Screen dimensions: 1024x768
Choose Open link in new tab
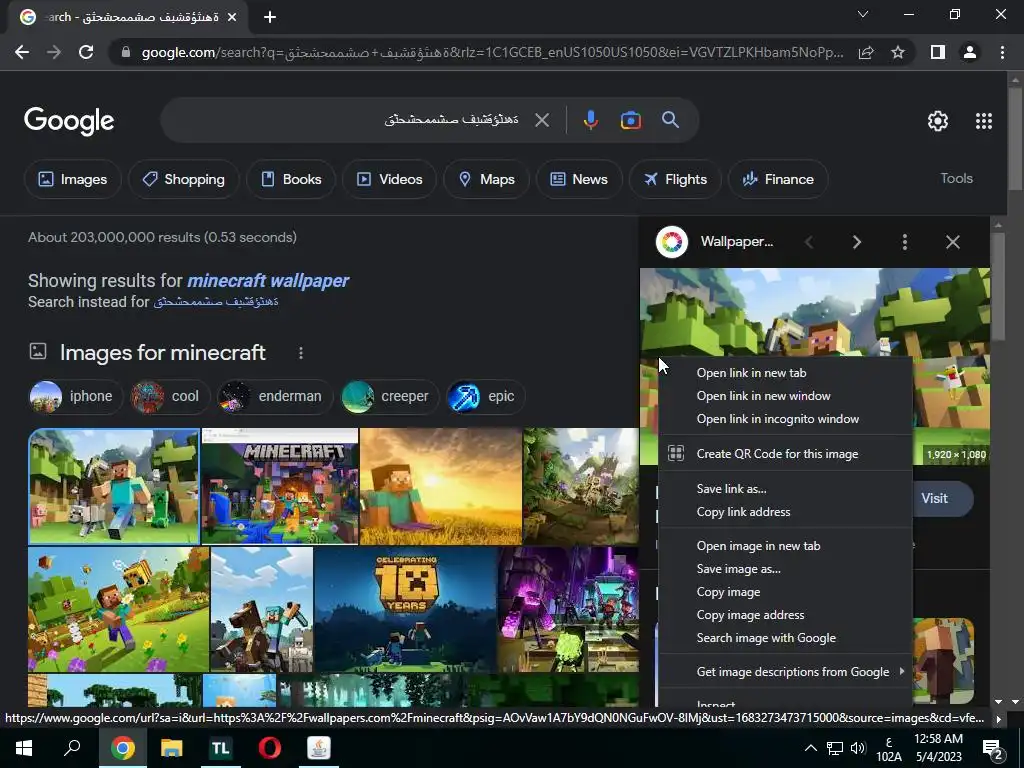click(x=786, y=373)
